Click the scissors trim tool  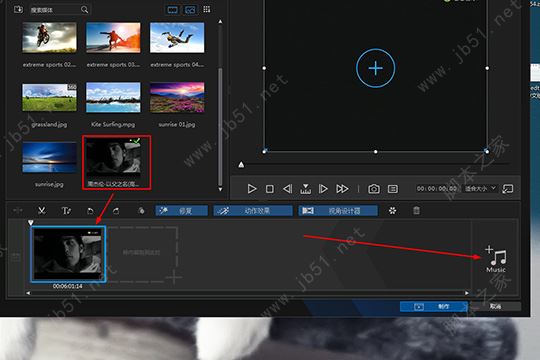pyautogui.click(x=42, y=210)
